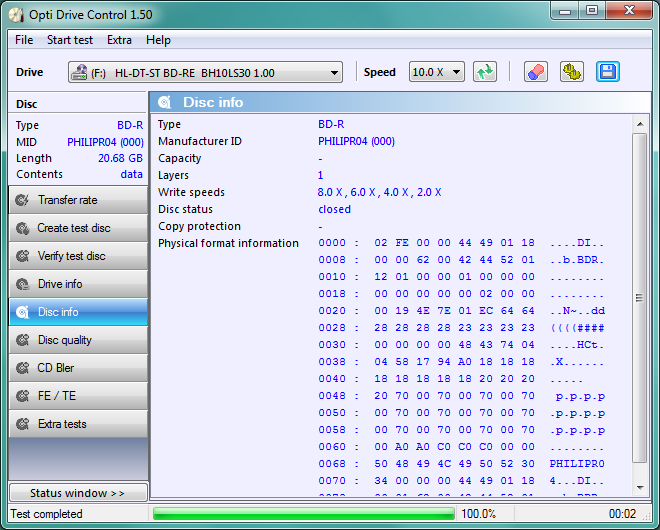Click the hex row at offset 0020

point(461,311)
